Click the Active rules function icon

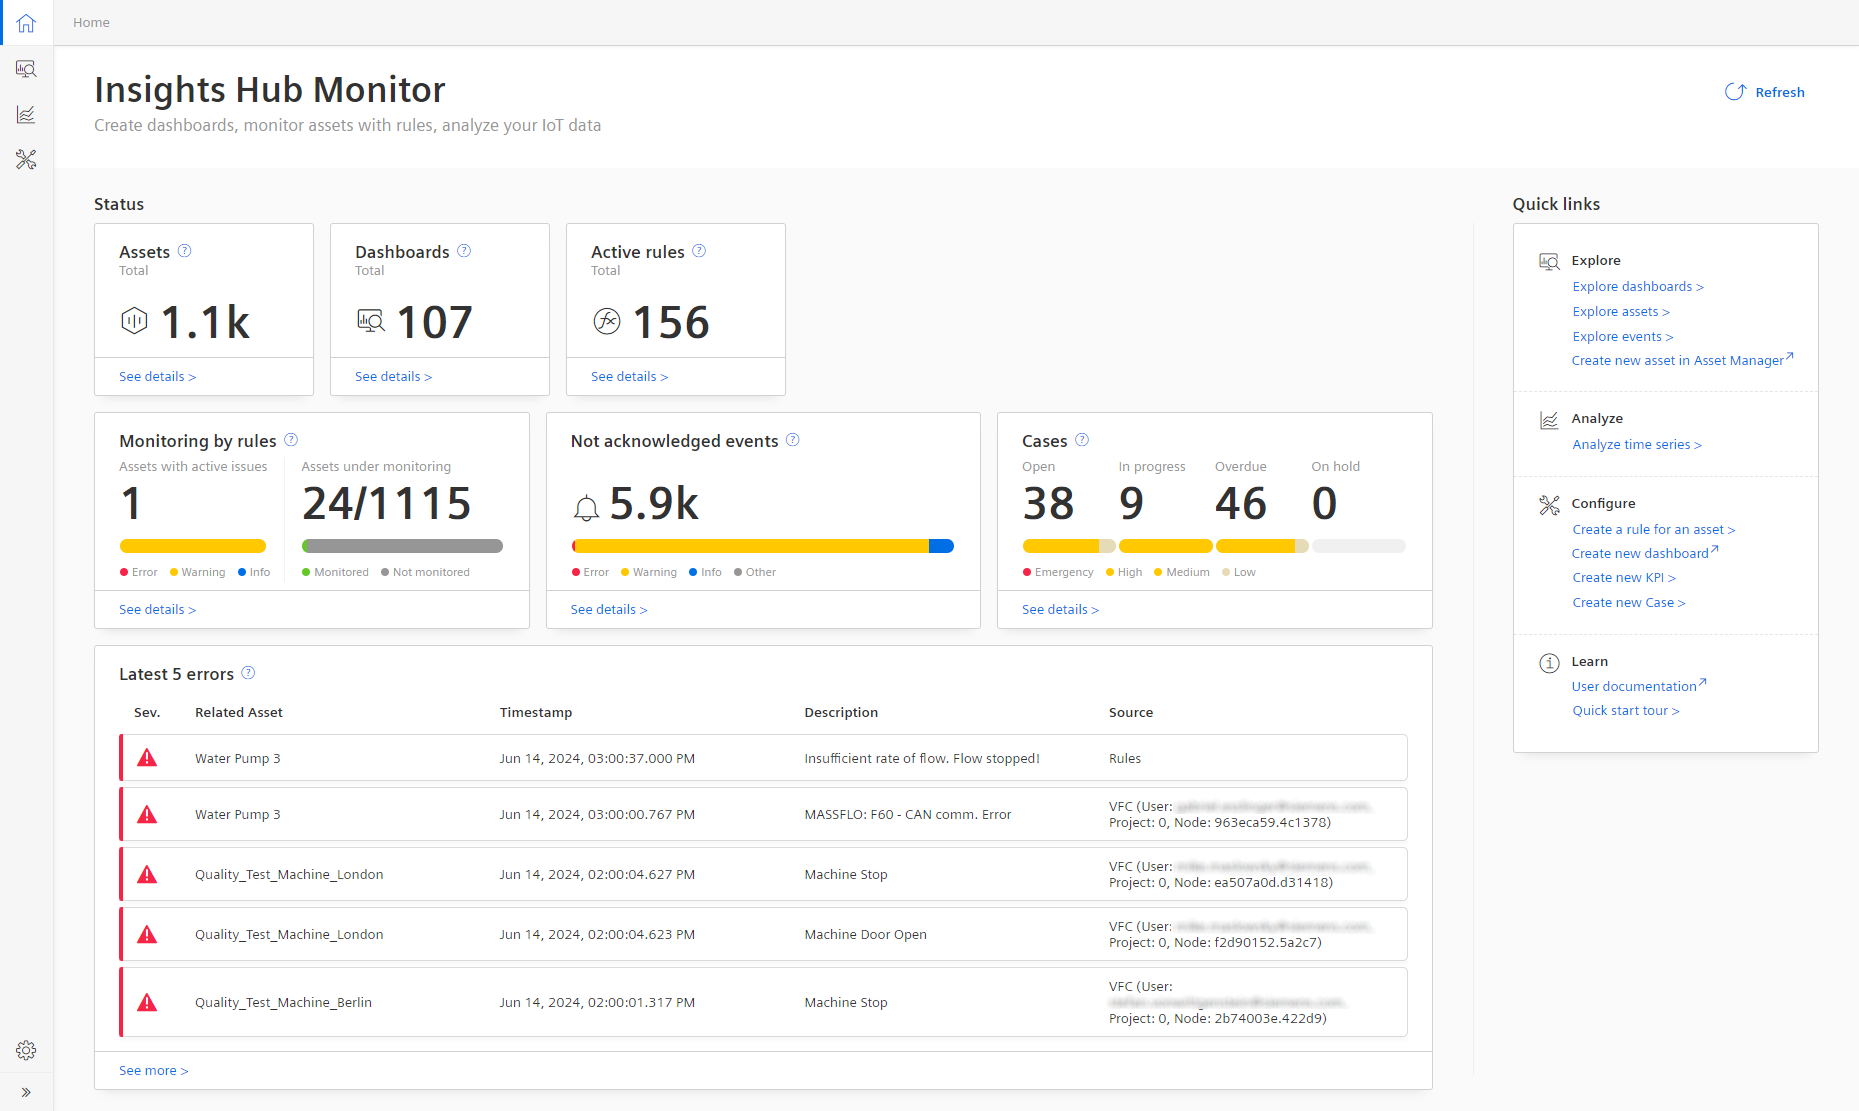tap(607, 321)
